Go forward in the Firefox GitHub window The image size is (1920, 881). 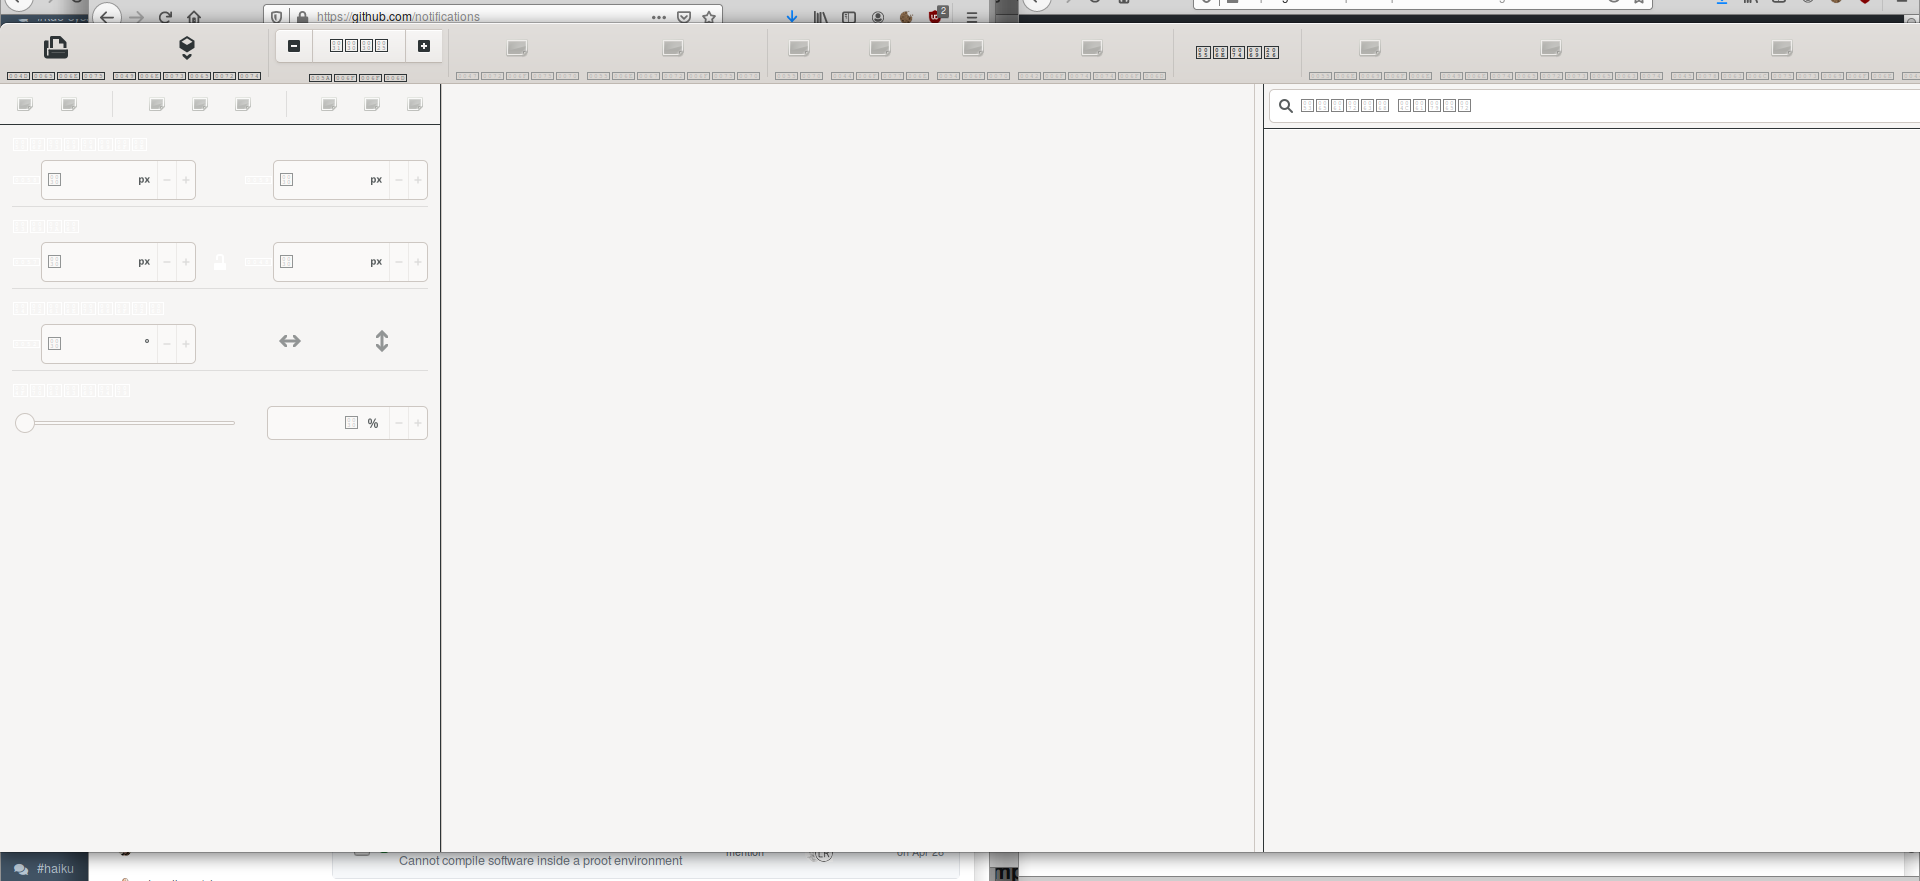pyautogui.click(x=137, y=17)
